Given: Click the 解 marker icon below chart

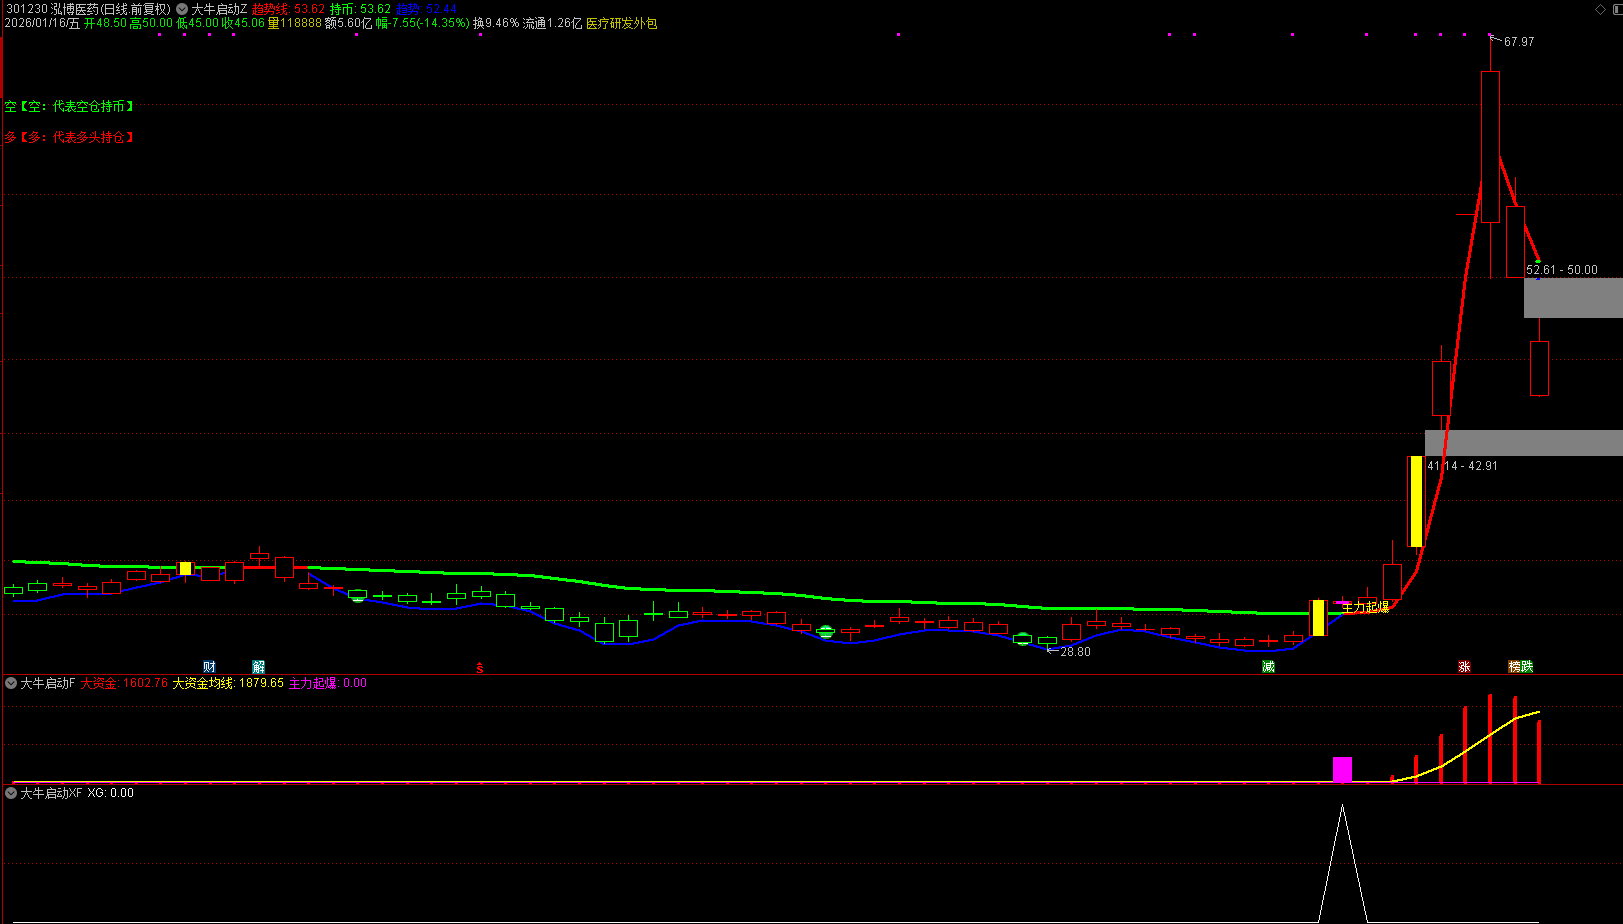Looking at the screenshot, I should click(259, 667).
